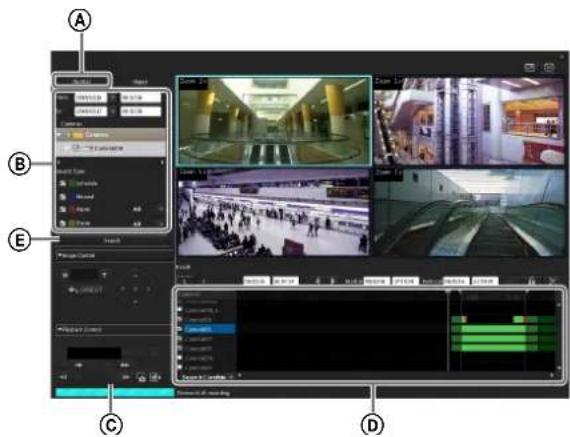
Task: Click the fast-forward playback button
Action: pyautogui.click(x=125, y=365)
